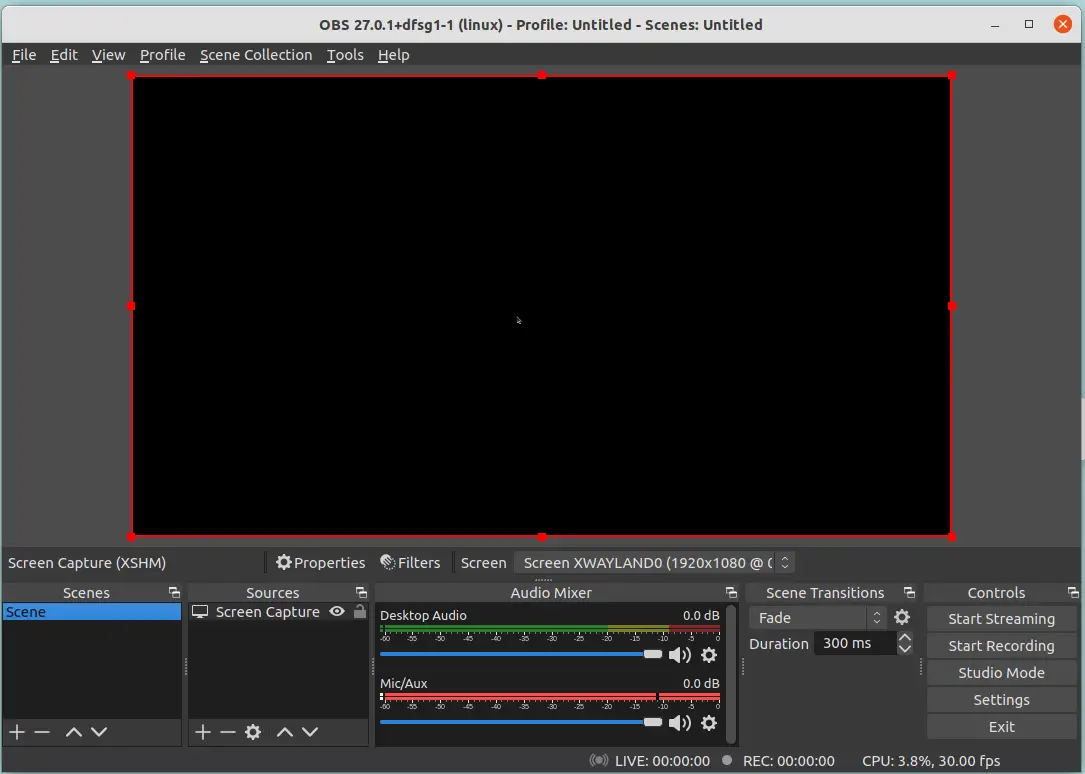Open source properties gear in Sources panel
This screenshot has width=1085, height=774.
click(x=253, y=732)
